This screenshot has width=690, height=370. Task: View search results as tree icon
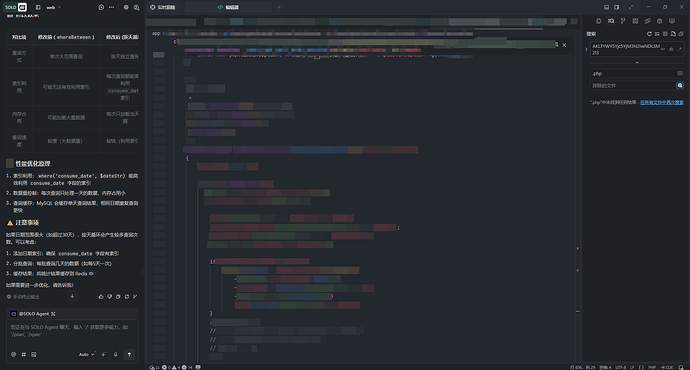click(665, 34)
